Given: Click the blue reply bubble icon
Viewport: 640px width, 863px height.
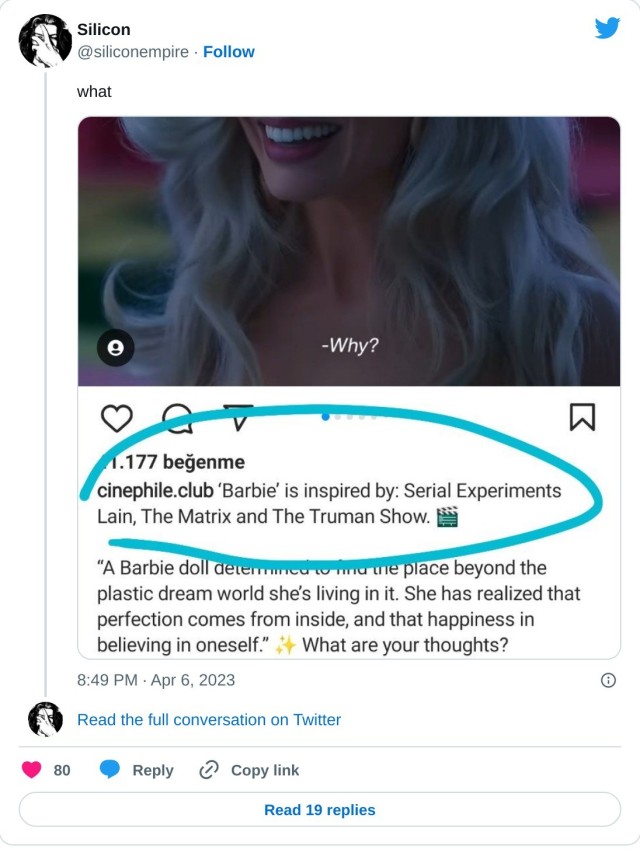Looking at the screenshot, I should click(110, 770).
